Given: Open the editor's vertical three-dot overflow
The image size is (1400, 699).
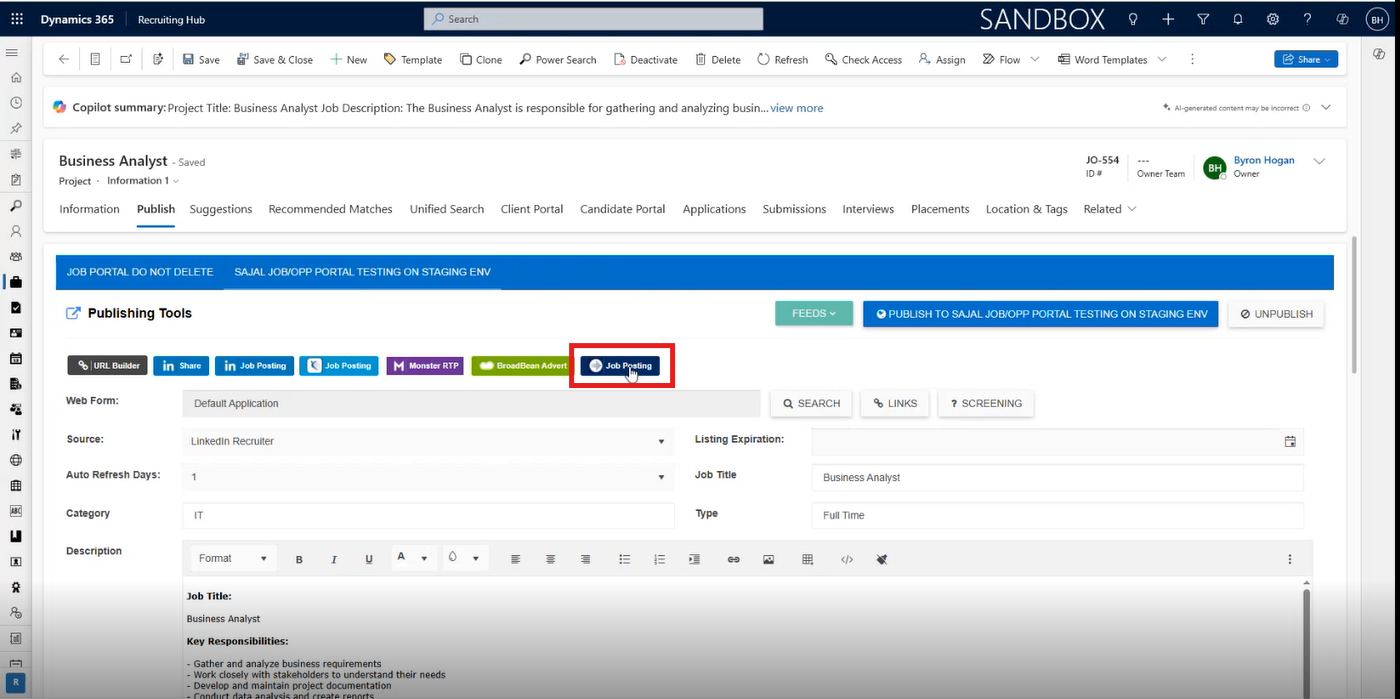Looking at the screenshot, I should pos(1290,559).
